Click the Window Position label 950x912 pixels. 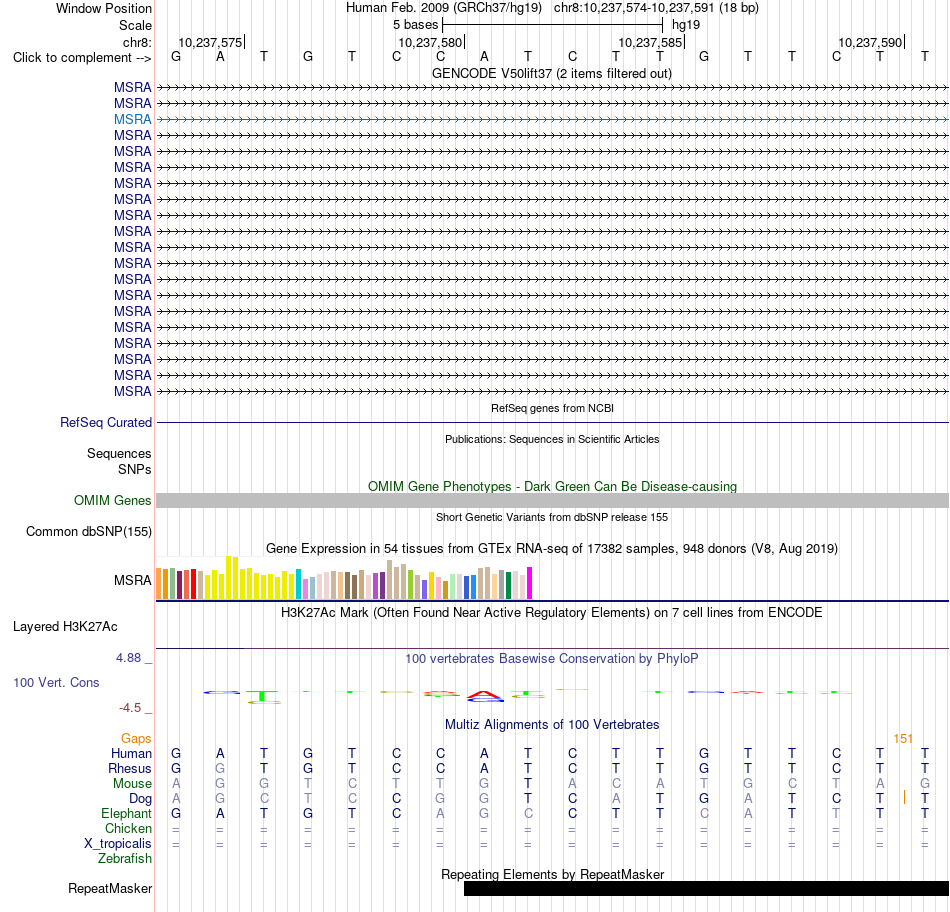coord(104,8)
